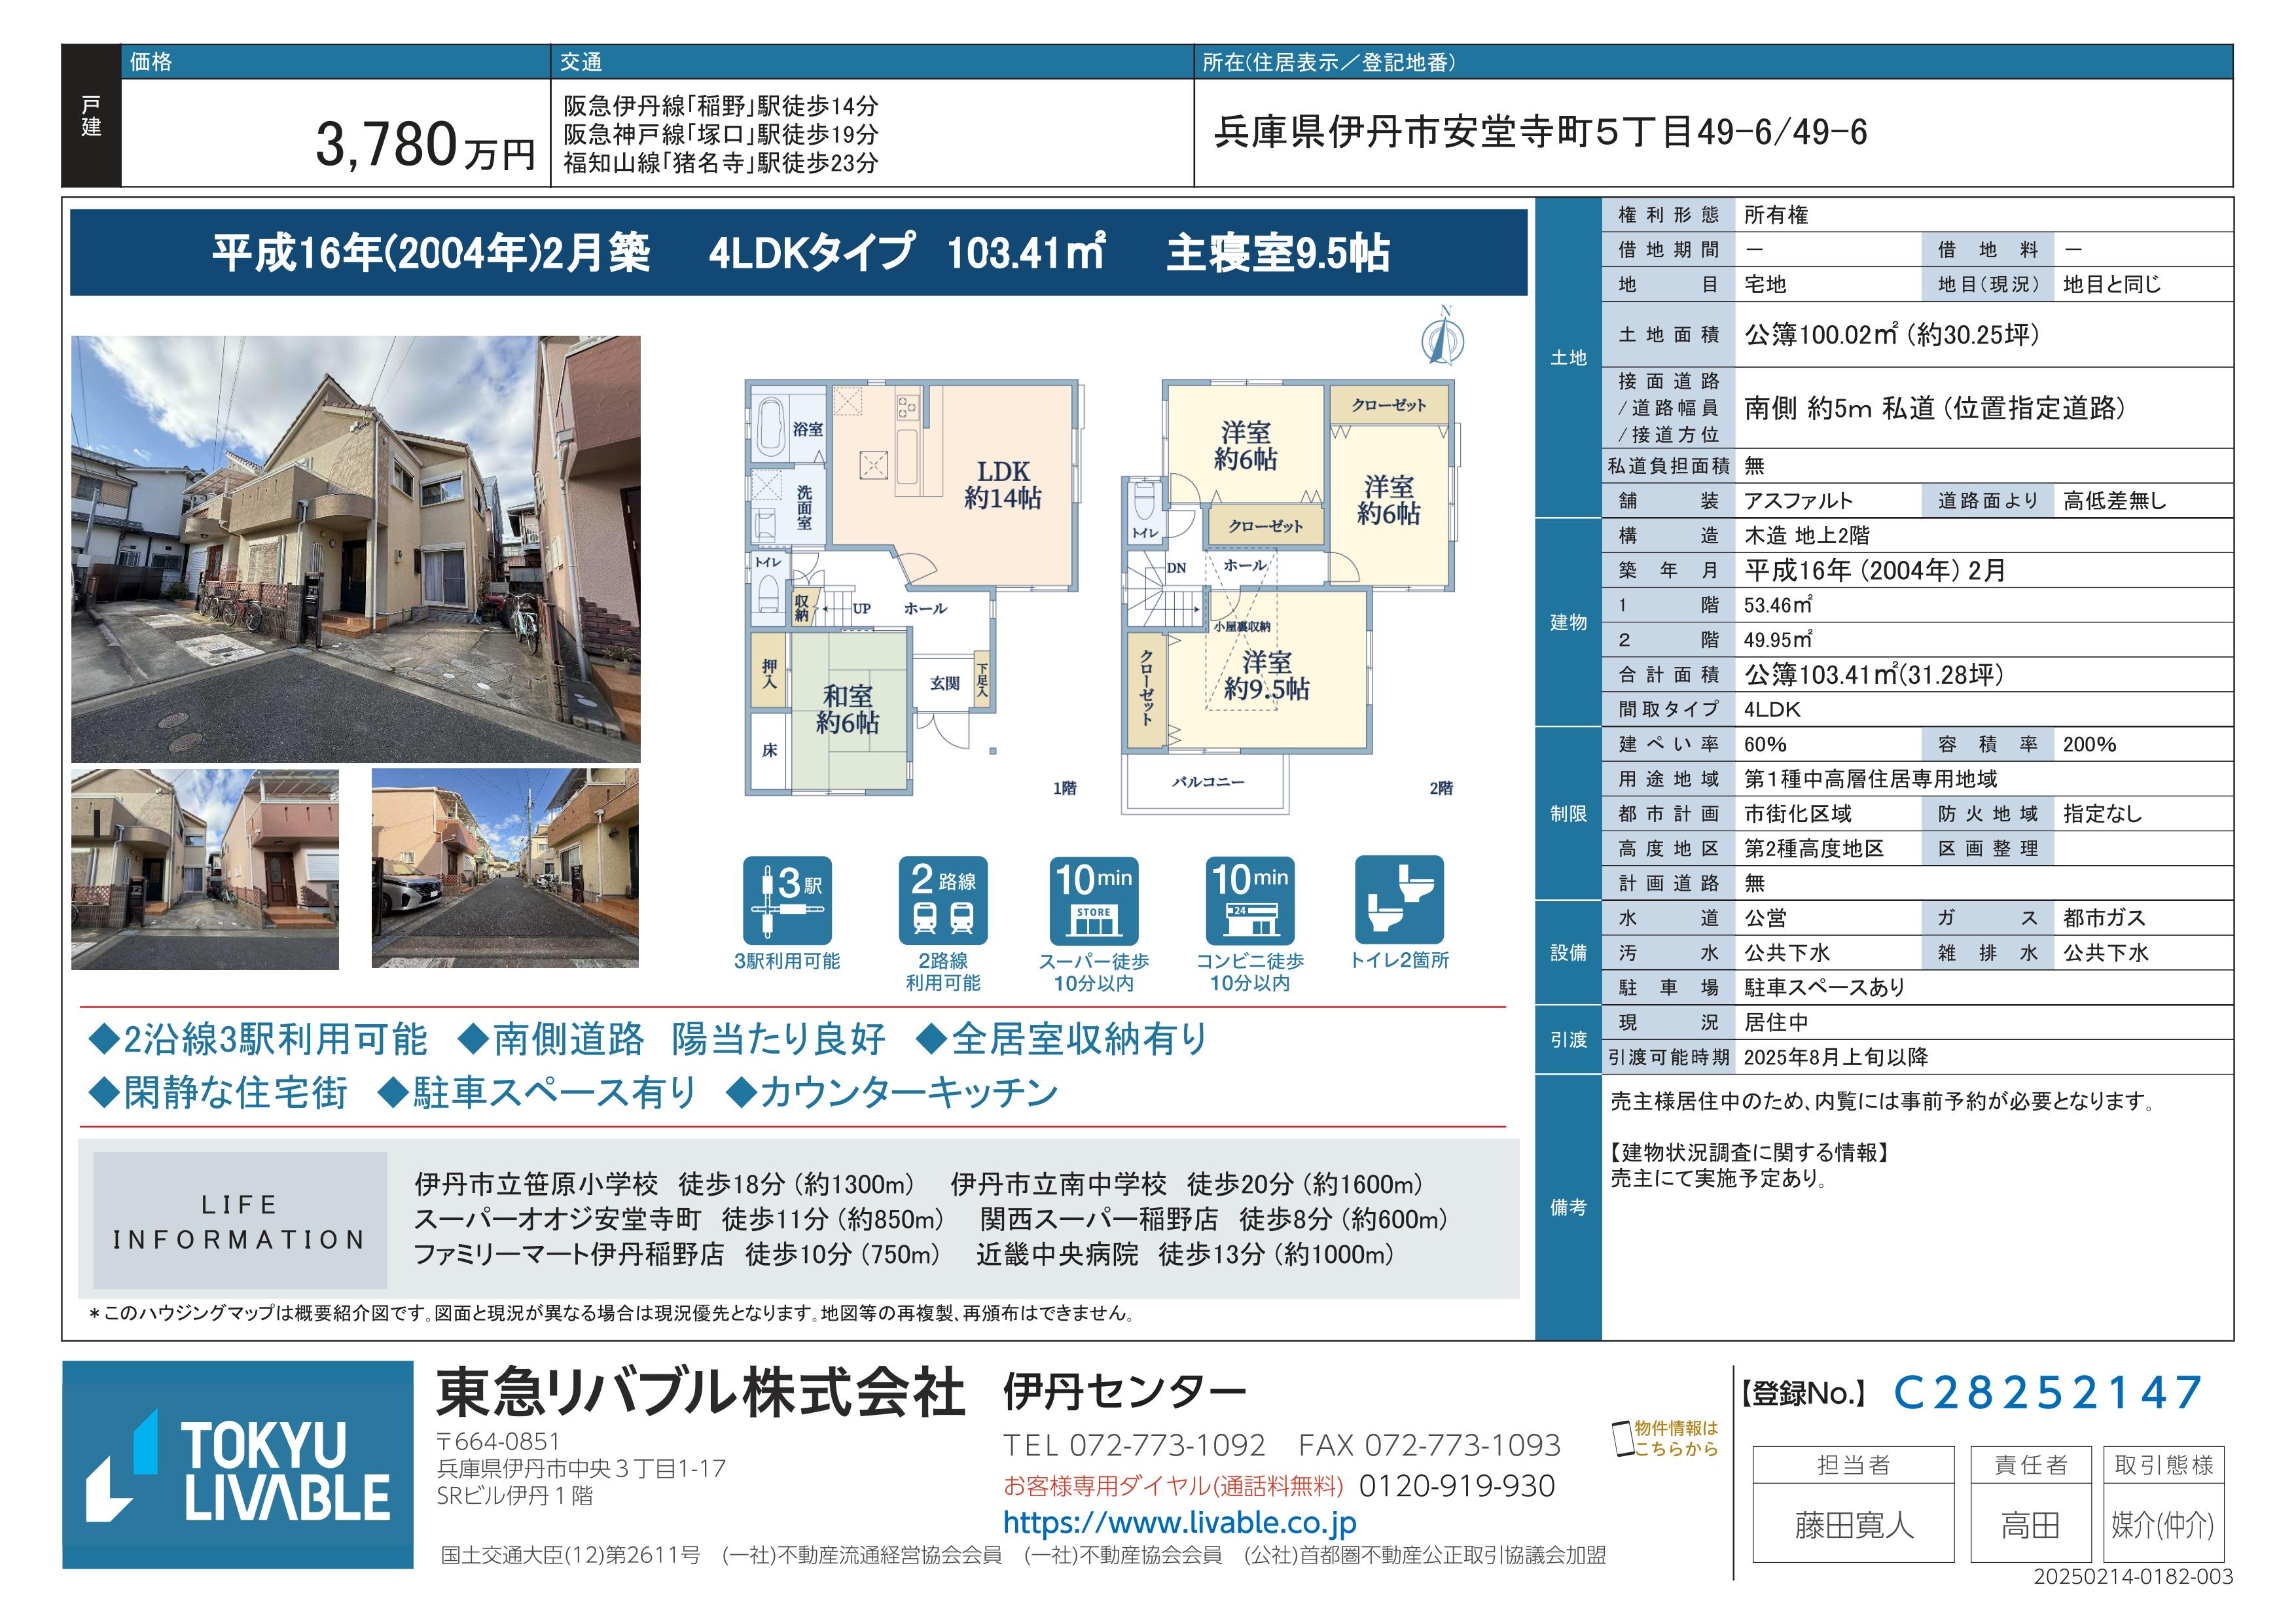Open the livable.co.jp website link

[1179, 1522]
